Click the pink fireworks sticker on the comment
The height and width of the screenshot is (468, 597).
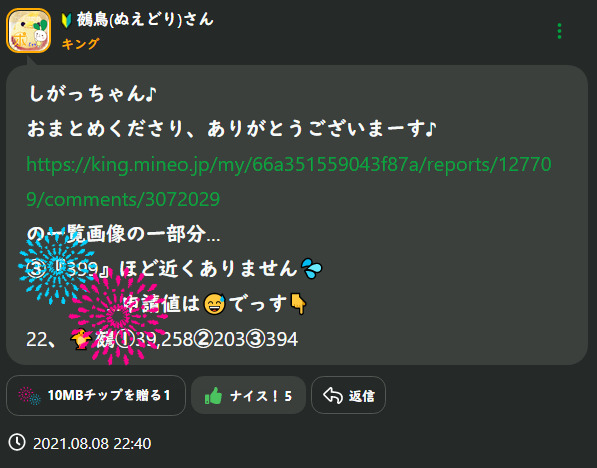pos(118,315)
